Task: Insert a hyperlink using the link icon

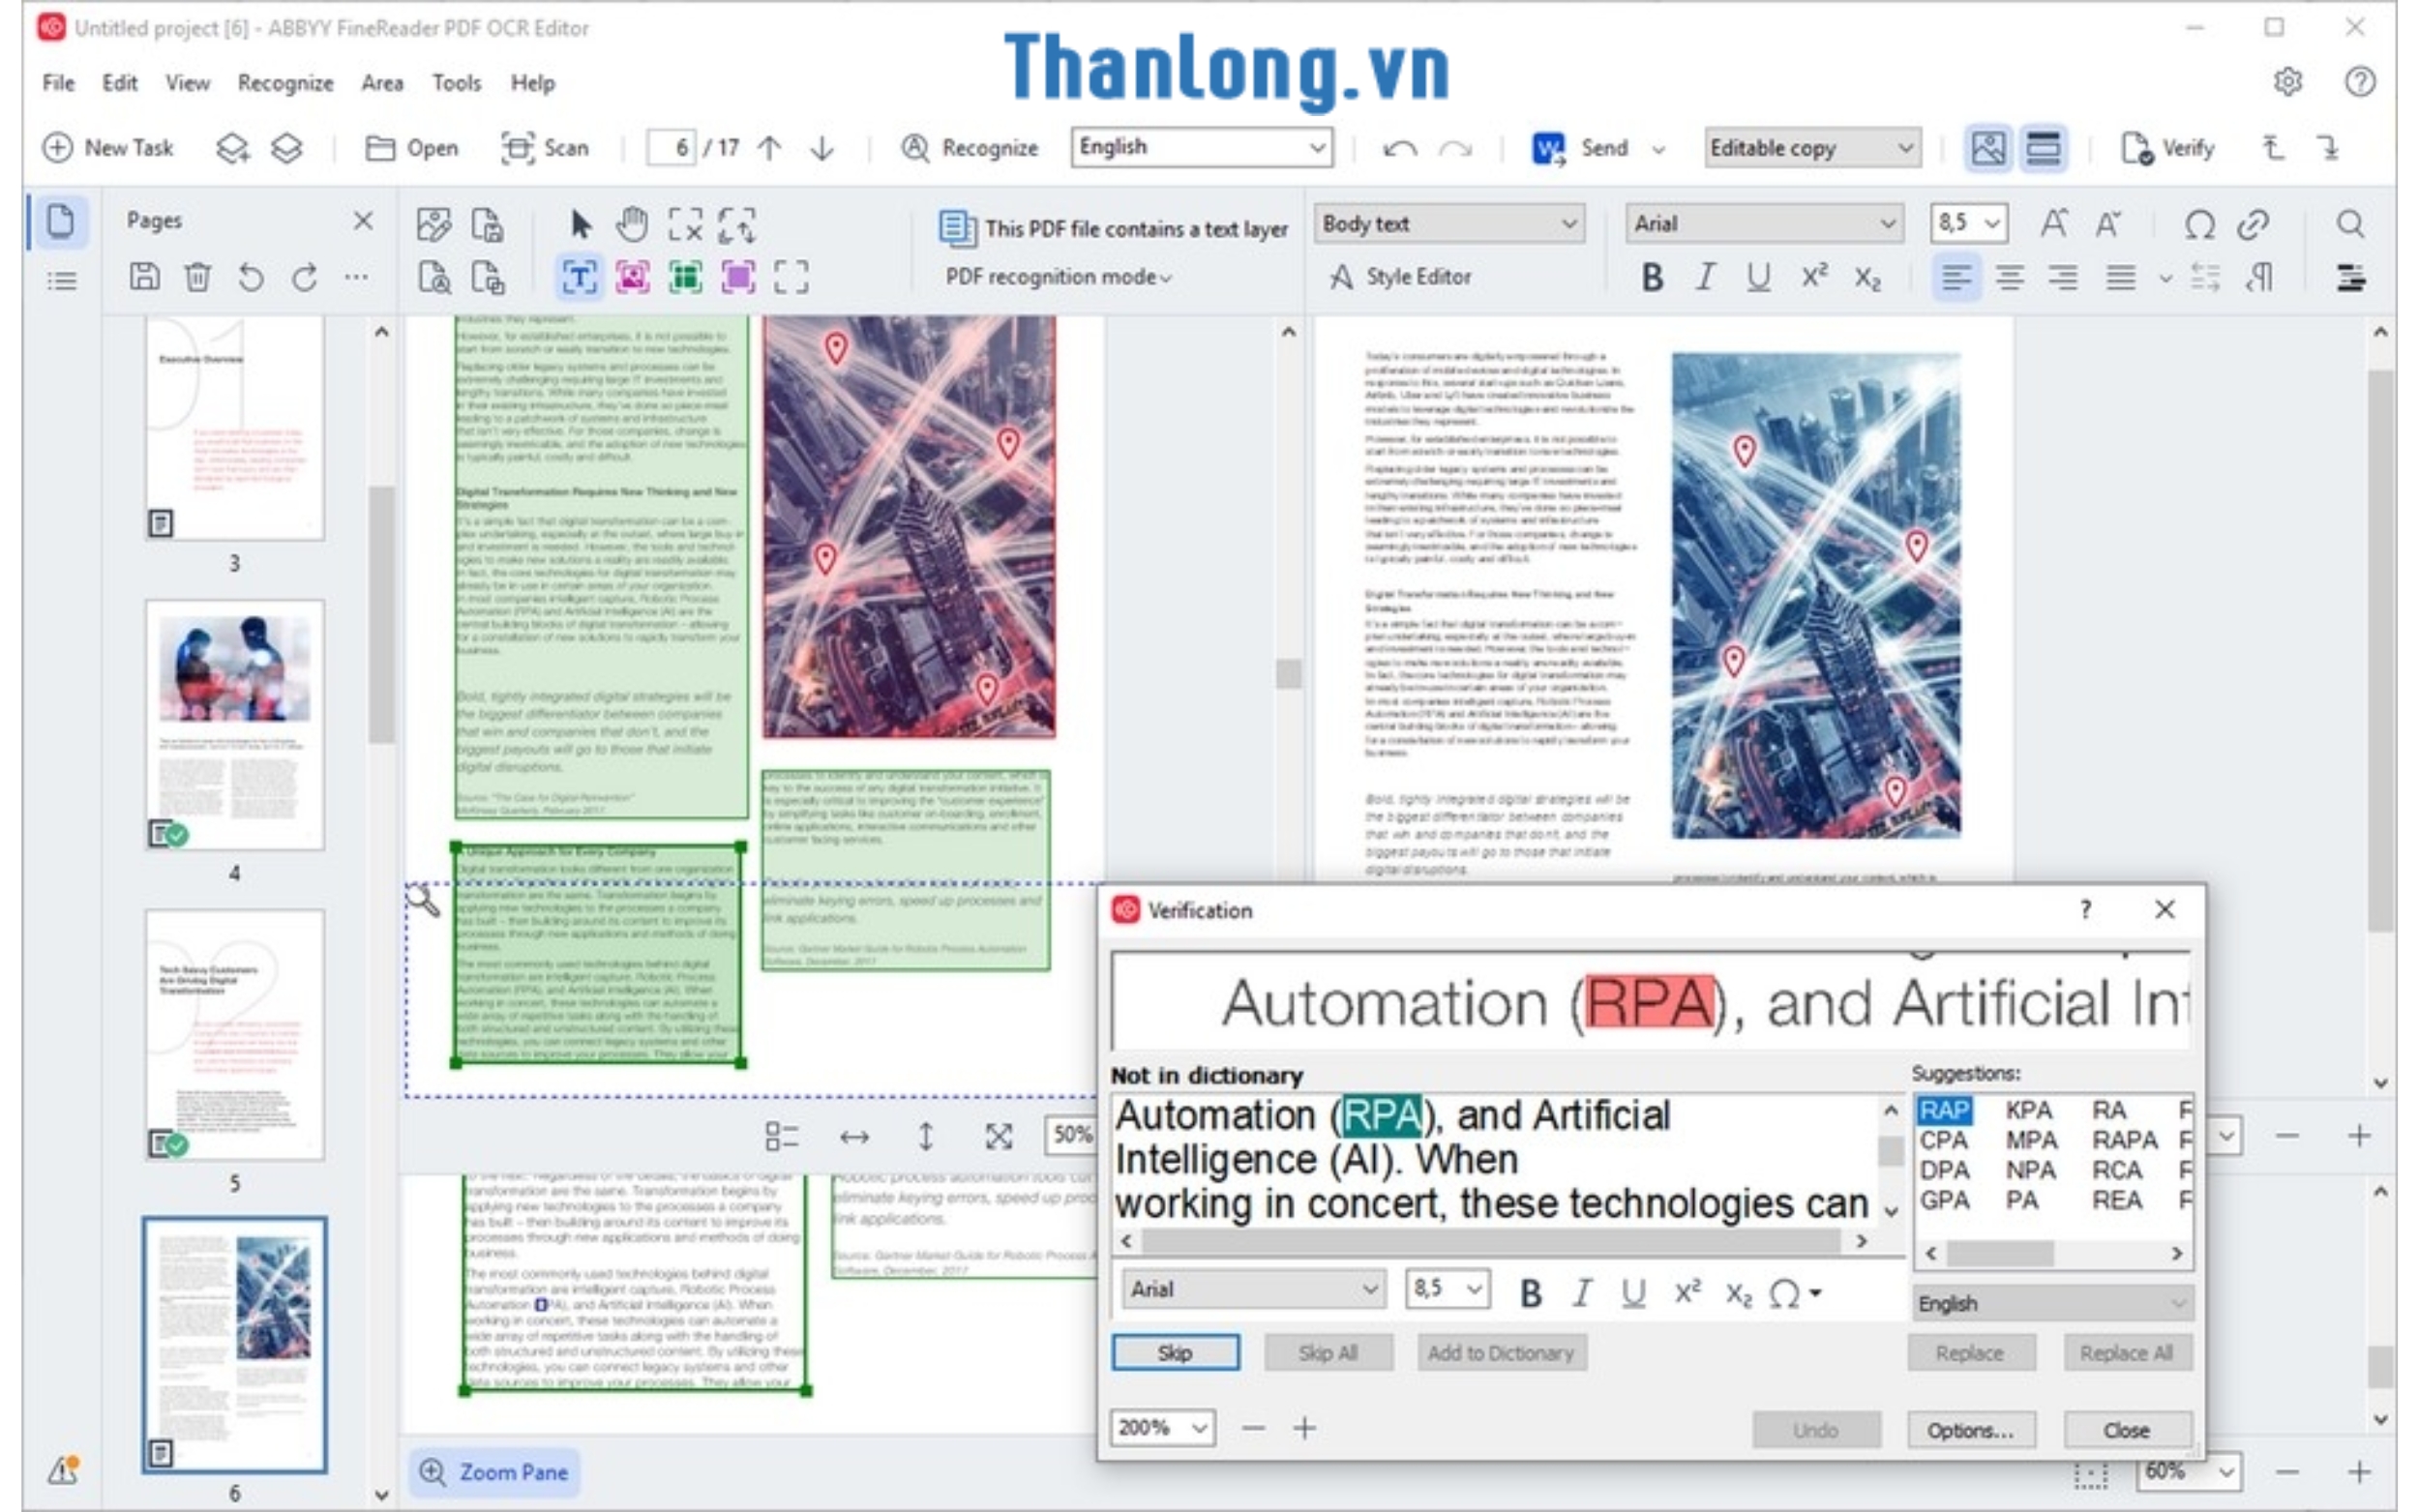Action: 2253,224
